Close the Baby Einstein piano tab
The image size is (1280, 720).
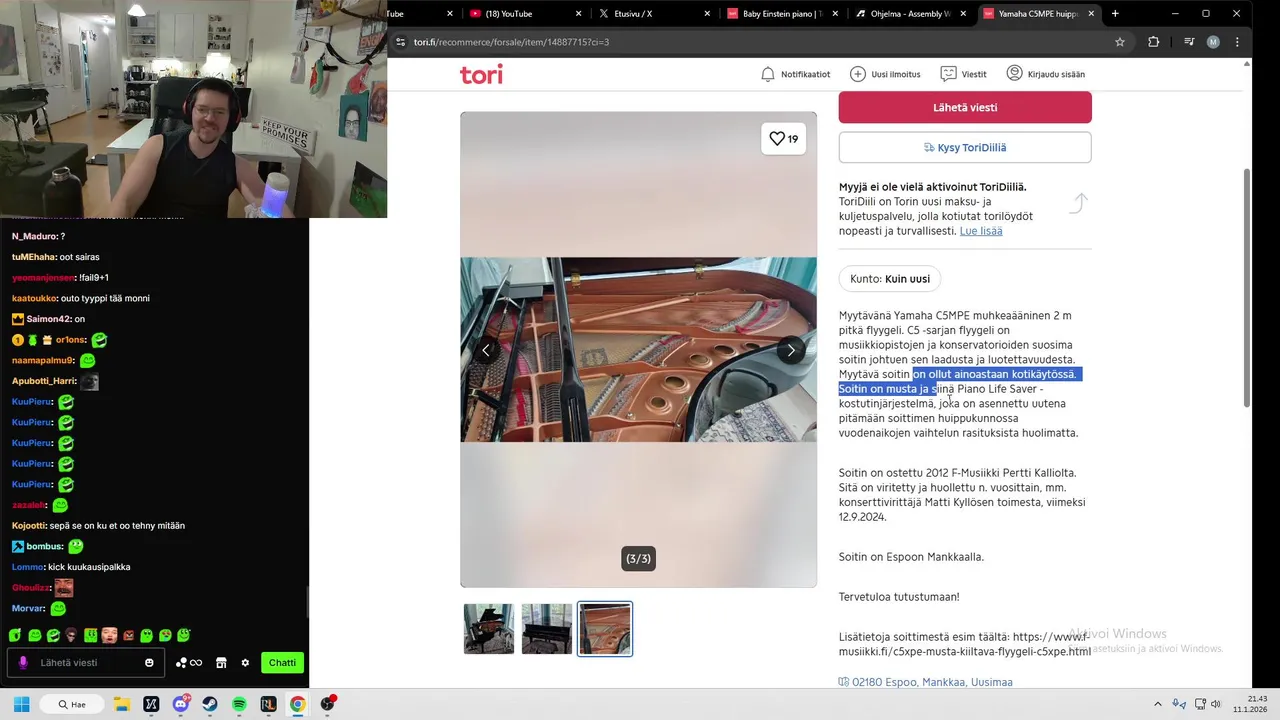click(836, 14)
